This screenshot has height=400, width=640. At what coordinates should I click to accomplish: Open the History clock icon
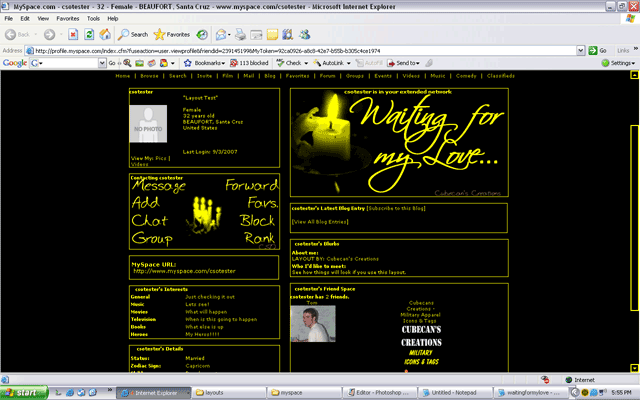coord(202,35)
